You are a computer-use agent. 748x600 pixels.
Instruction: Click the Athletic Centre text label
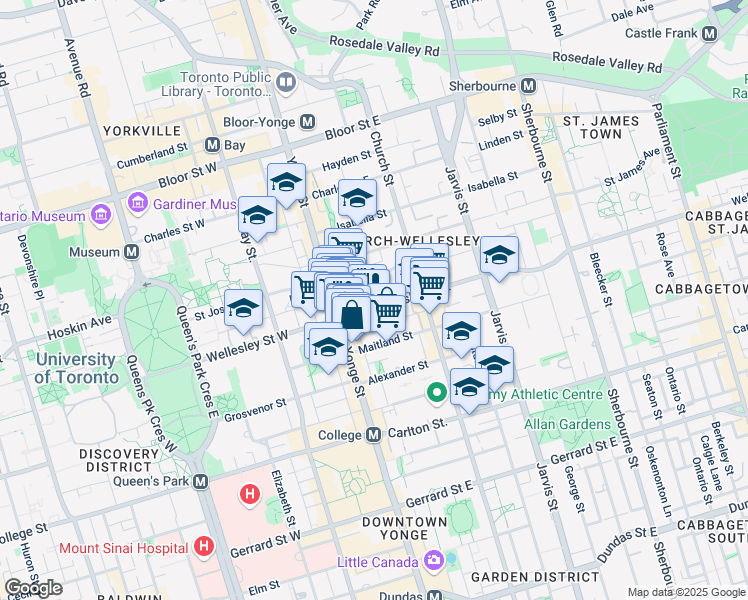547,394
